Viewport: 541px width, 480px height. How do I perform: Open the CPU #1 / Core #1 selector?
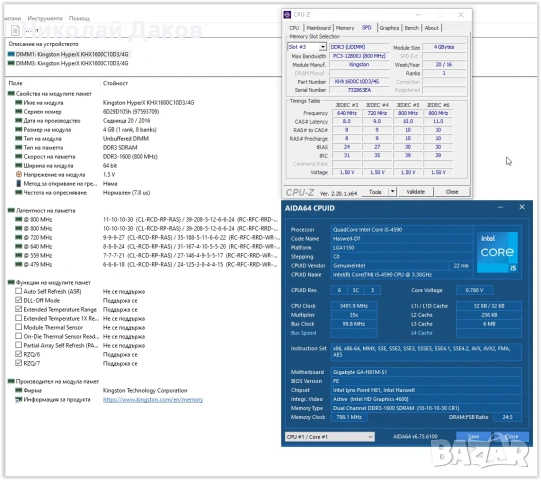coord(329,437)
